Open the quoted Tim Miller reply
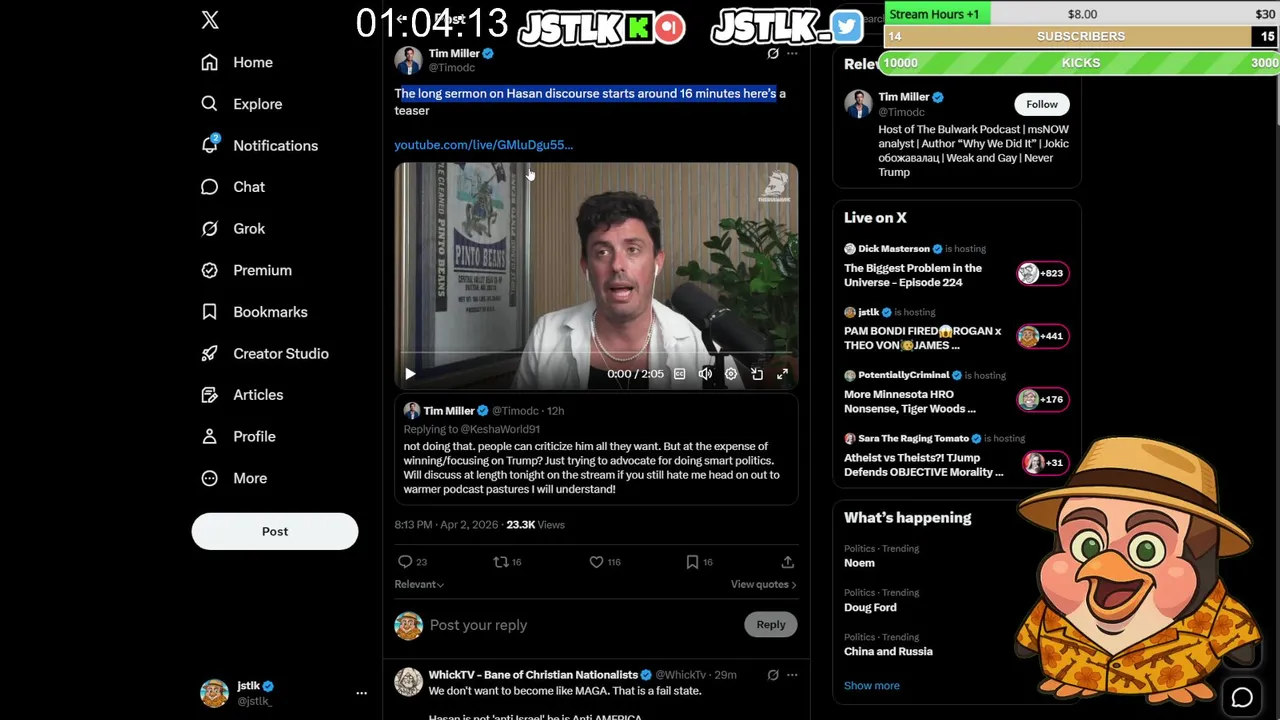 click(596, 450)
